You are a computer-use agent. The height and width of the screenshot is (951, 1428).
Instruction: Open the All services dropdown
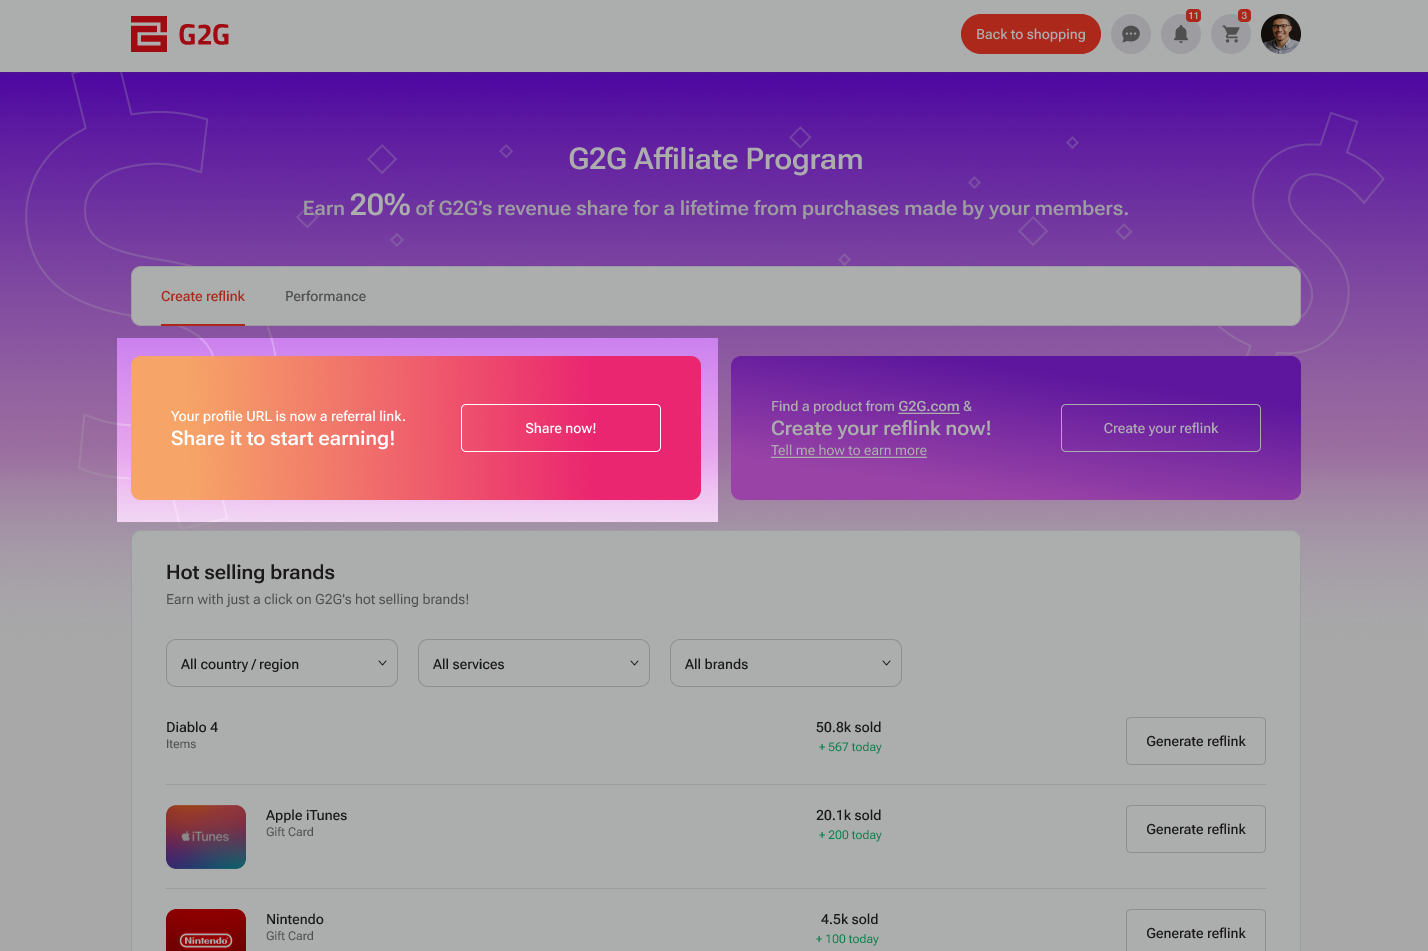(x=533, y=662)
